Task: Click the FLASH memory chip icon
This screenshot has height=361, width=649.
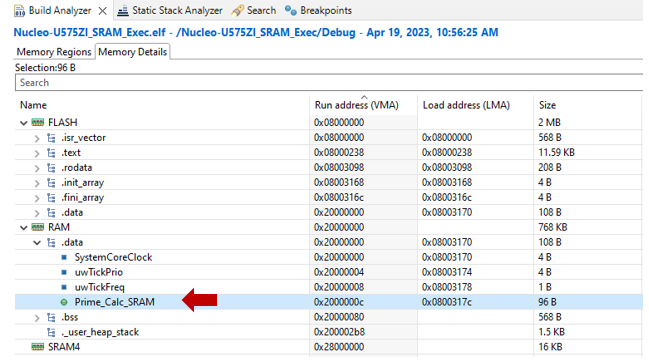Action: click(x=38, y=123)
